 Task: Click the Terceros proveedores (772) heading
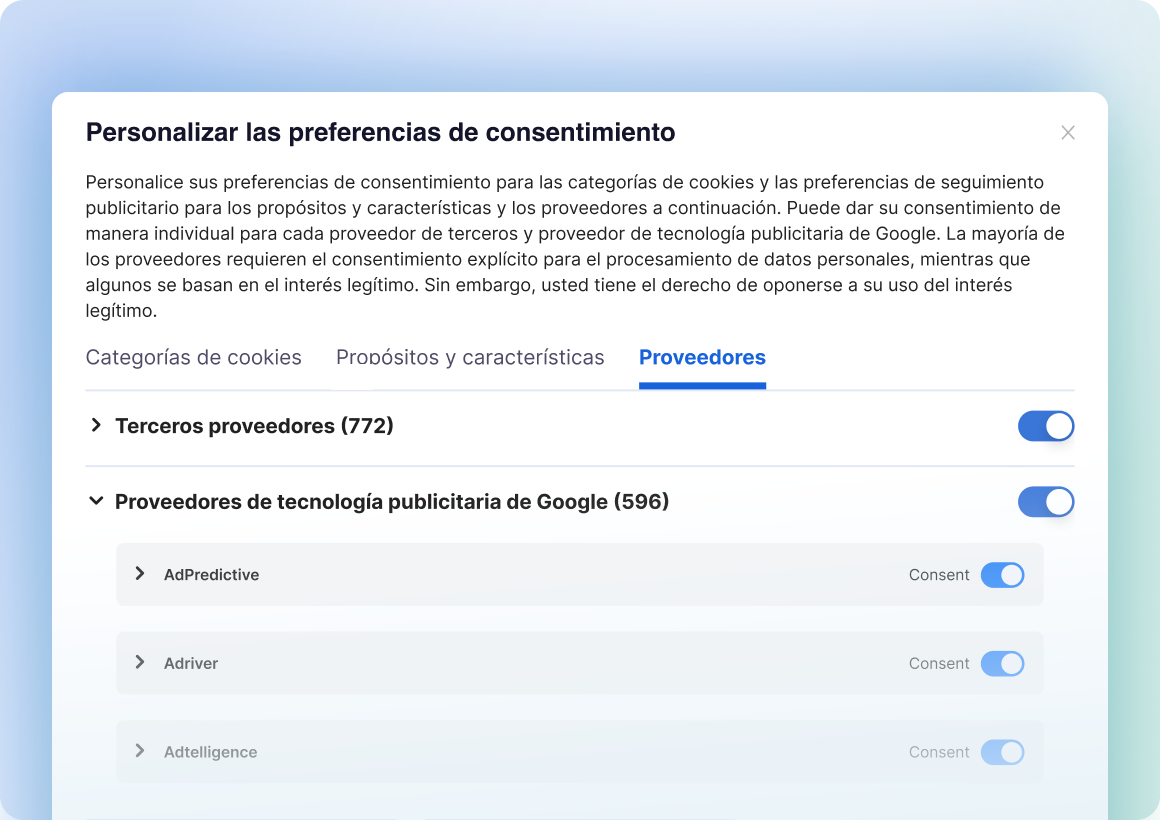tap(254, 426)
